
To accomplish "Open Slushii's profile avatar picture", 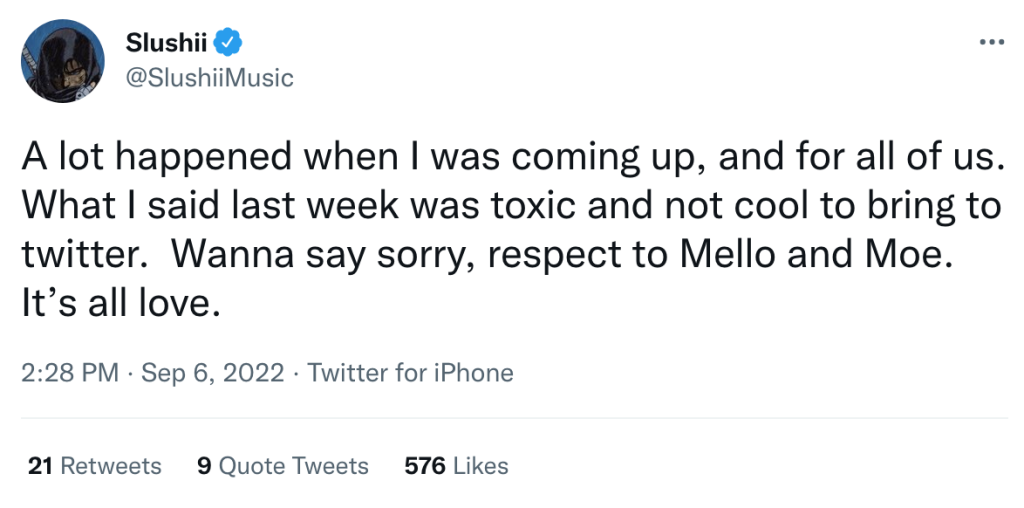I will click(63, 61).
